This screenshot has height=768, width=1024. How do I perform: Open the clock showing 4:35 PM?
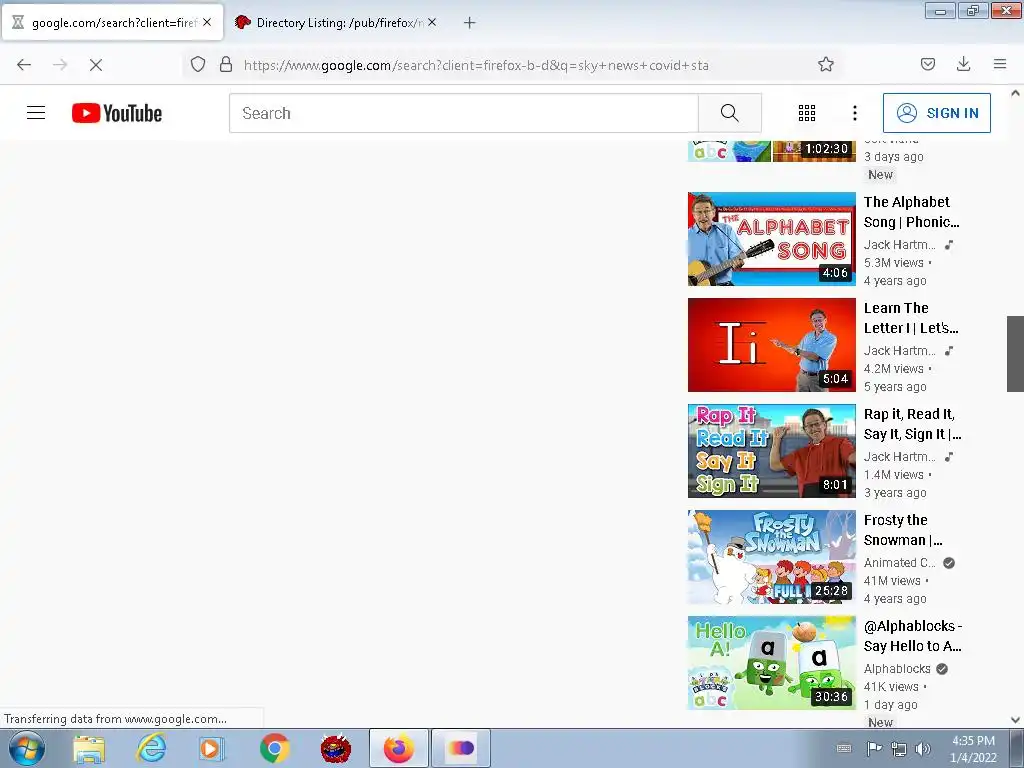pyautogui.click(x=973, y=749)
